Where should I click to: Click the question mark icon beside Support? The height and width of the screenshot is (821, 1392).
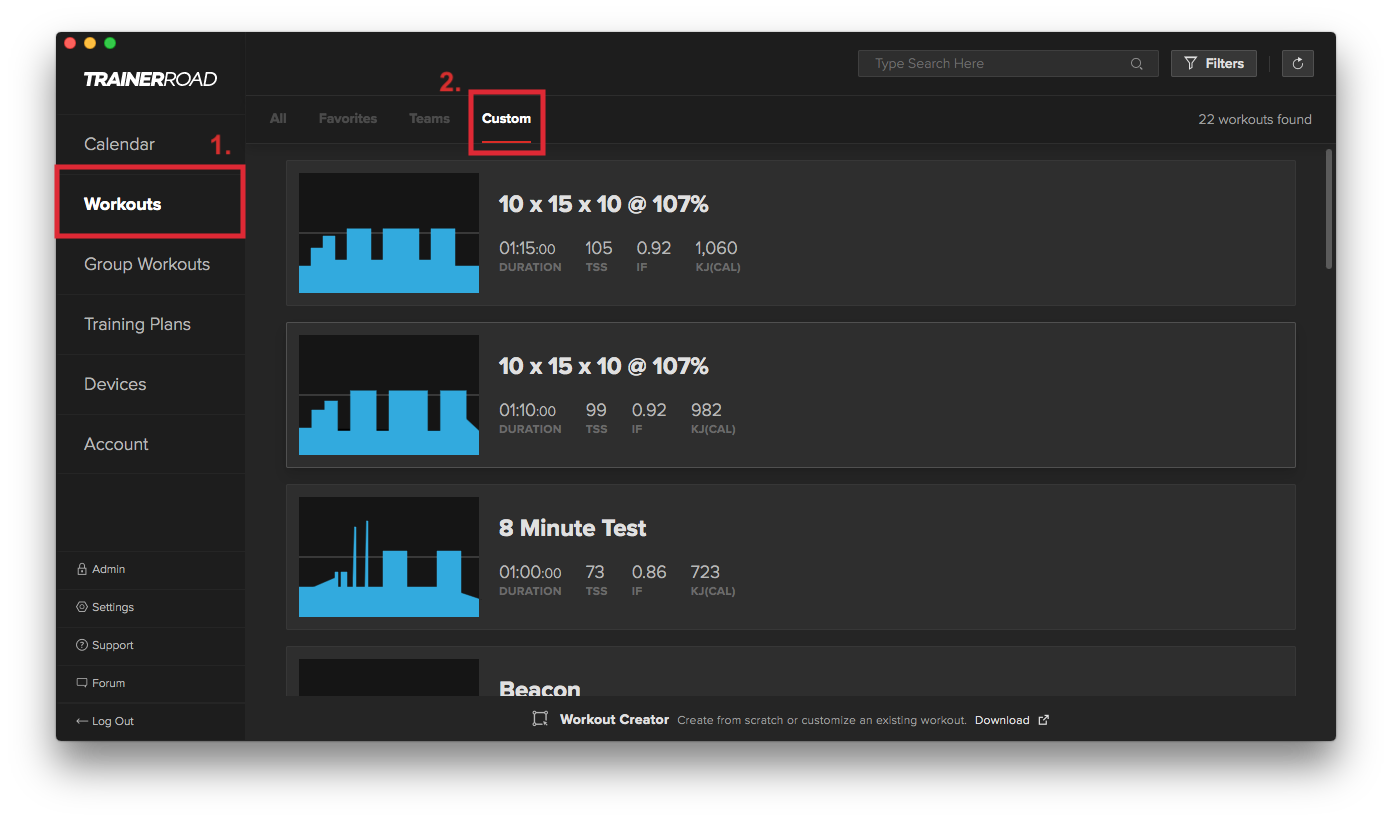click(82, 645)
